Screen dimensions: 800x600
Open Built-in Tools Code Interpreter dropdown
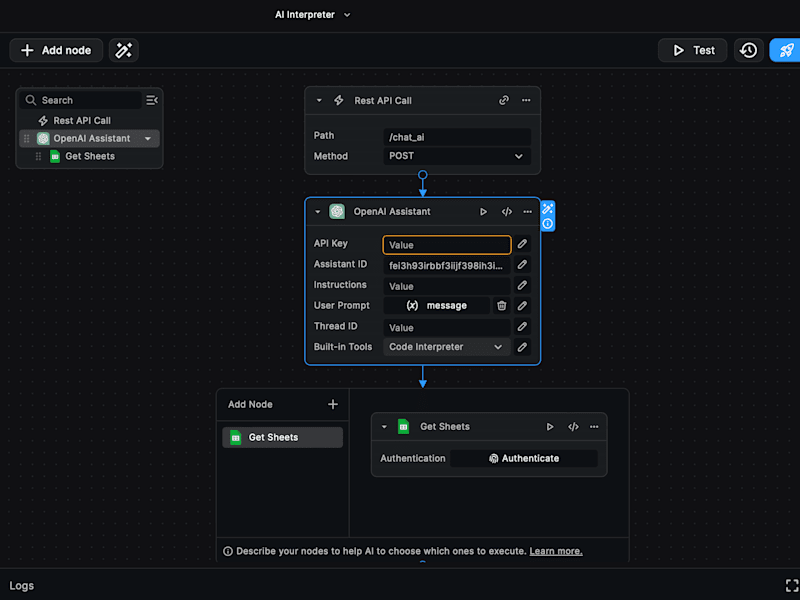pos(446,347)
